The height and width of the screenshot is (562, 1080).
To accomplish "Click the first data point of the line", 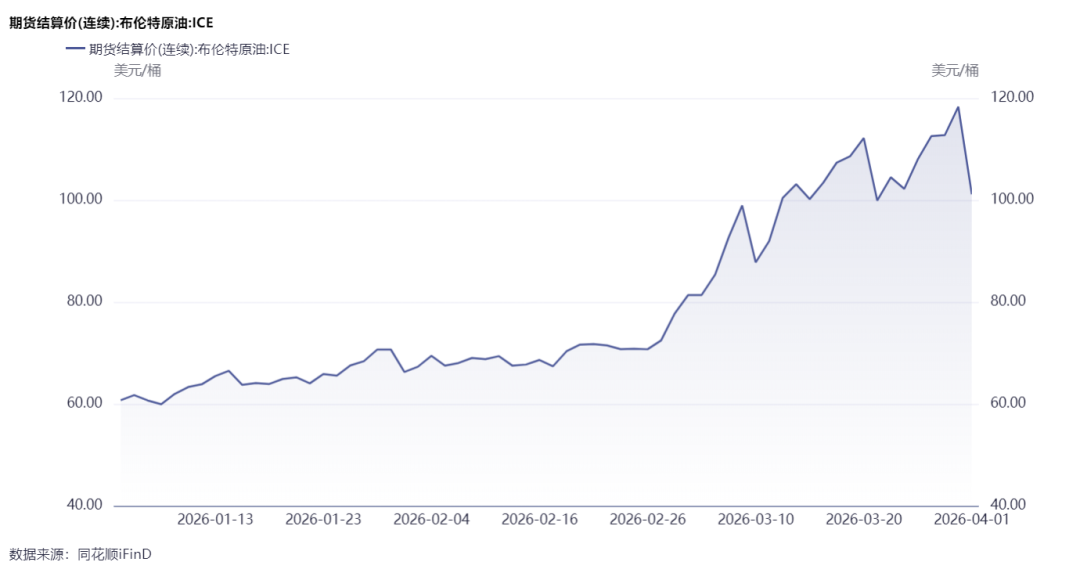I will point(121,400).
